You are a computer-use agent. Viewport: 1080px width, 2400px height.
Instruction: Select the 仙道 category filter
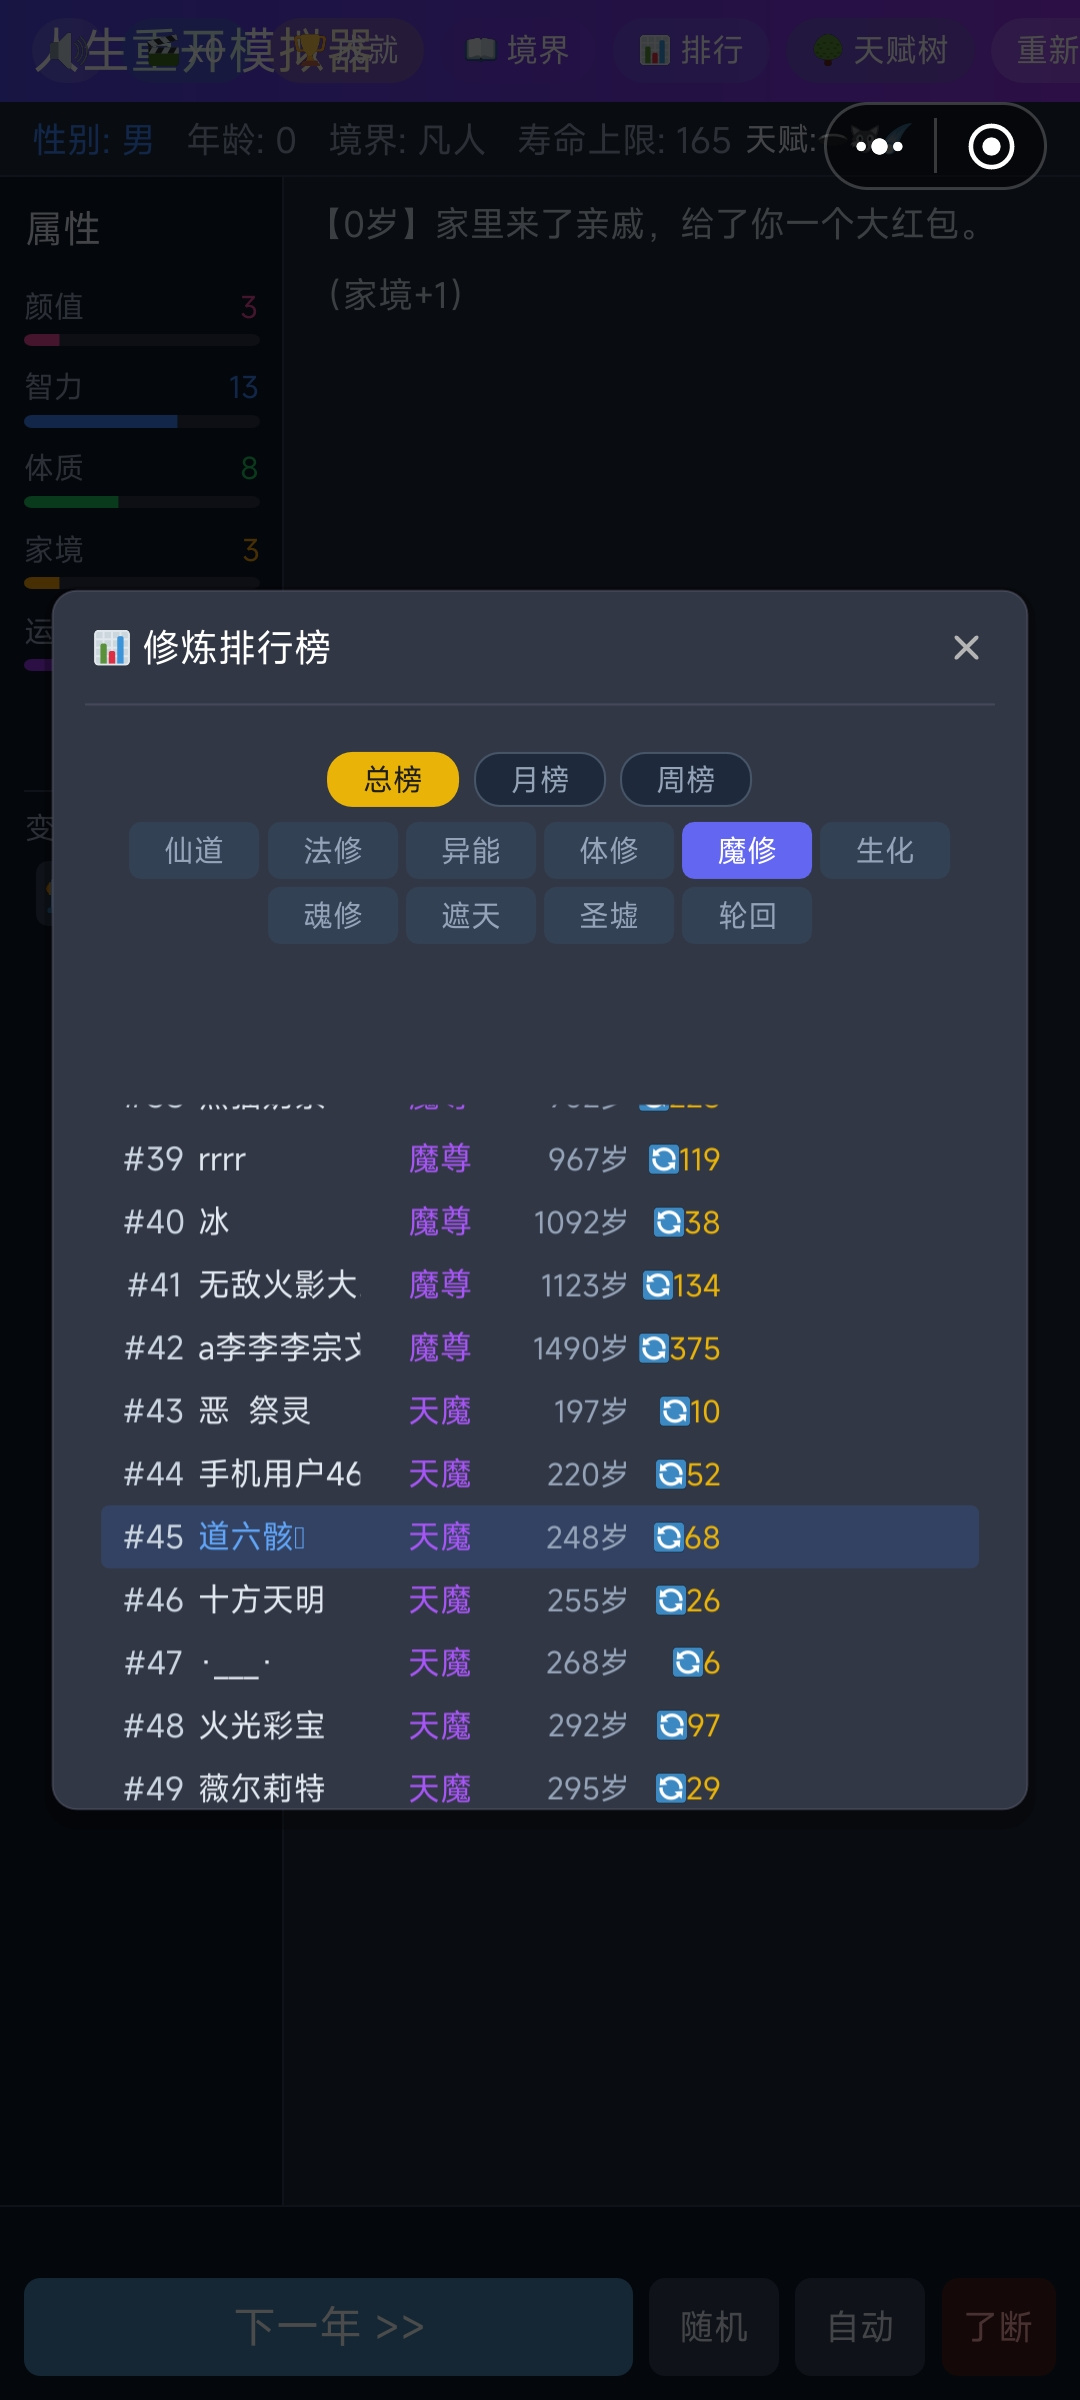(x=194, y=851)
